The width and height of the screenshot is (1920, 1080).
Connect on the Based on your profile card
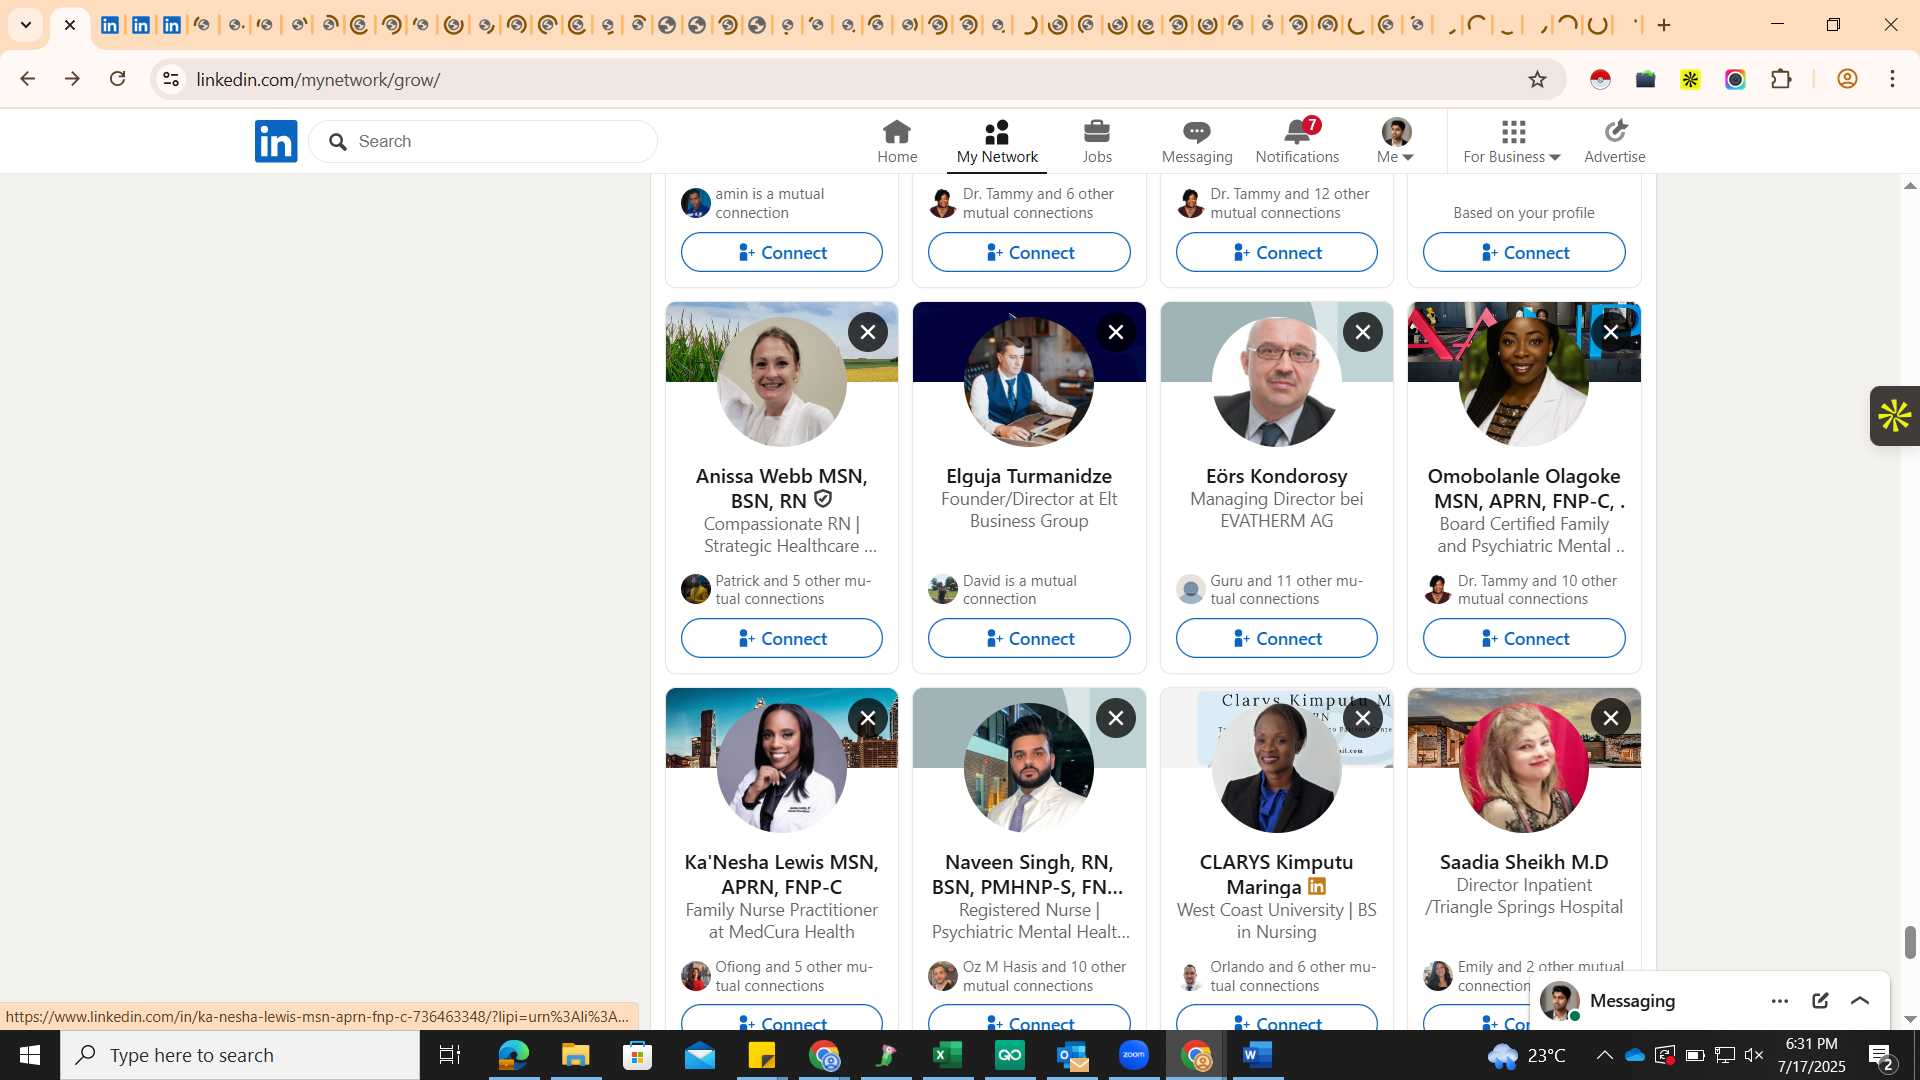[x=1524, y=252]
